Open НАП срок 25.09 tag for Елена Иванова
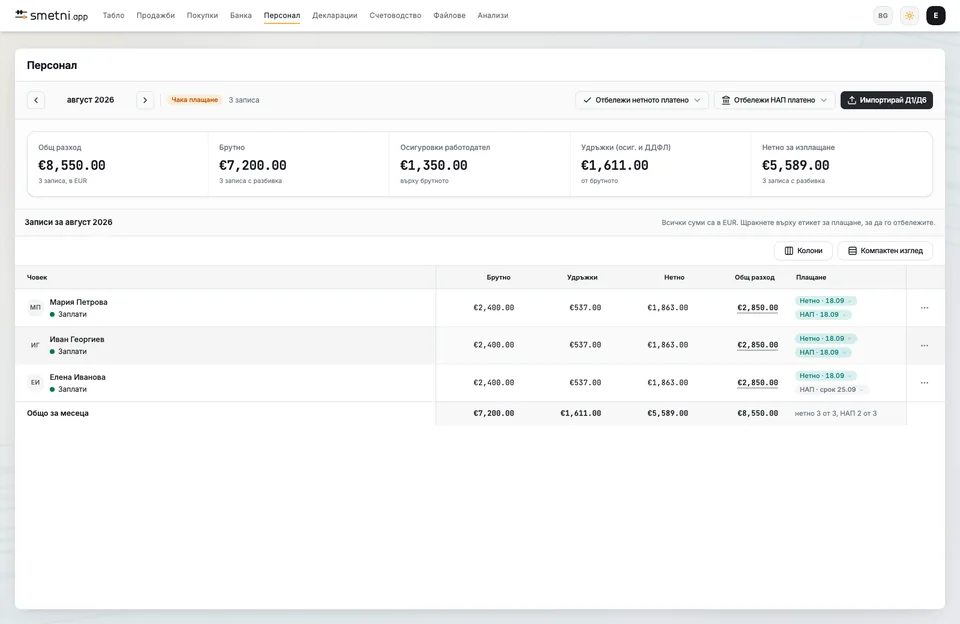 coord(831,389)
